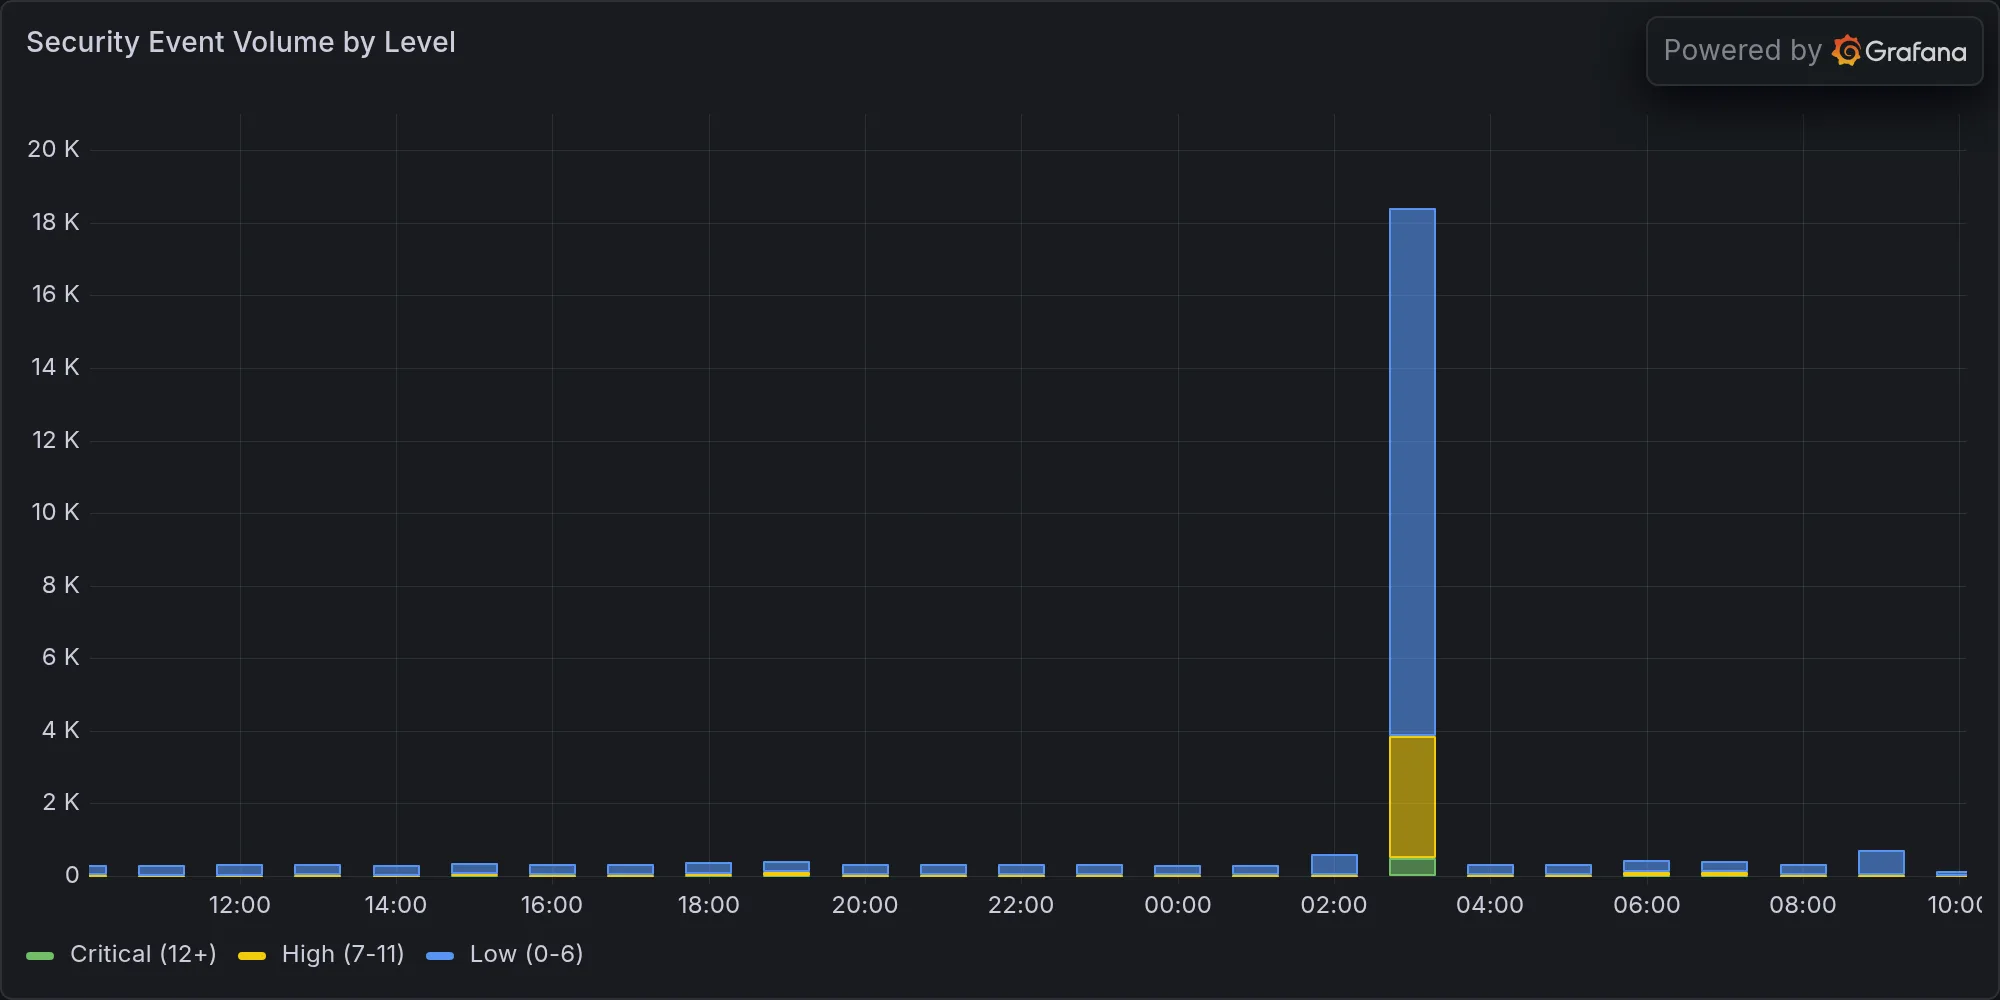Toggle the Critical (12+) legend series
The width and height of the screenshot is (2000, 1000).
143,954
